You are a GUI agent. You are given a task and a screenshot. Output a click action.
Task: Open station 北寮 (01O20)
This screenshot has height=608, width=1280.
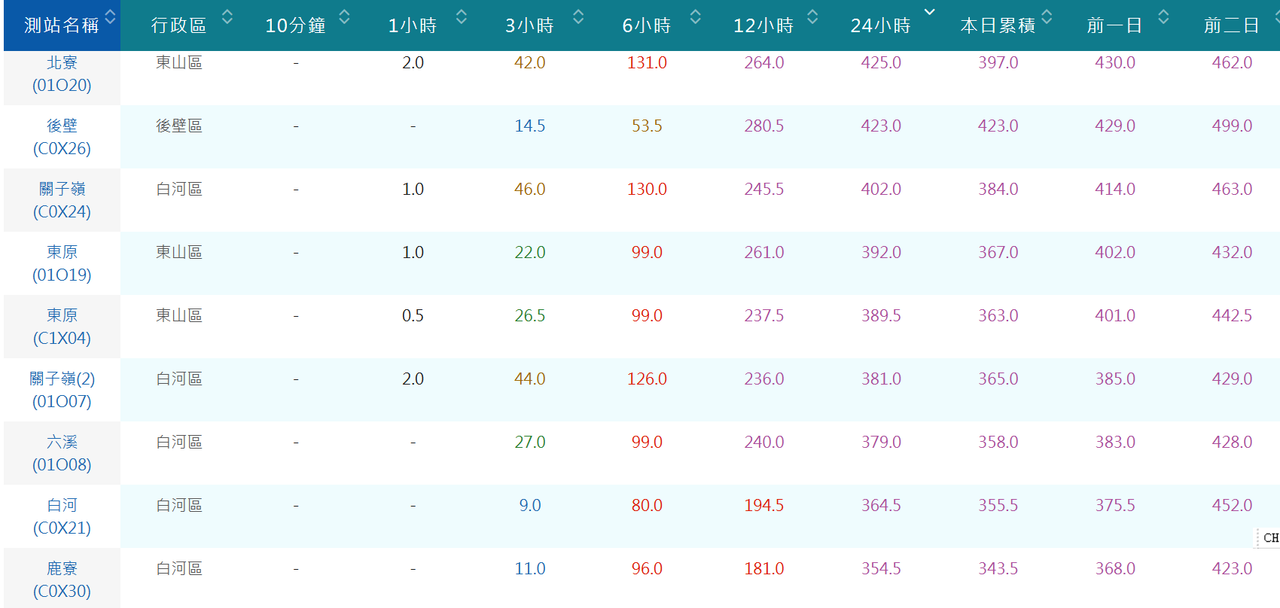tap(62, 74)
